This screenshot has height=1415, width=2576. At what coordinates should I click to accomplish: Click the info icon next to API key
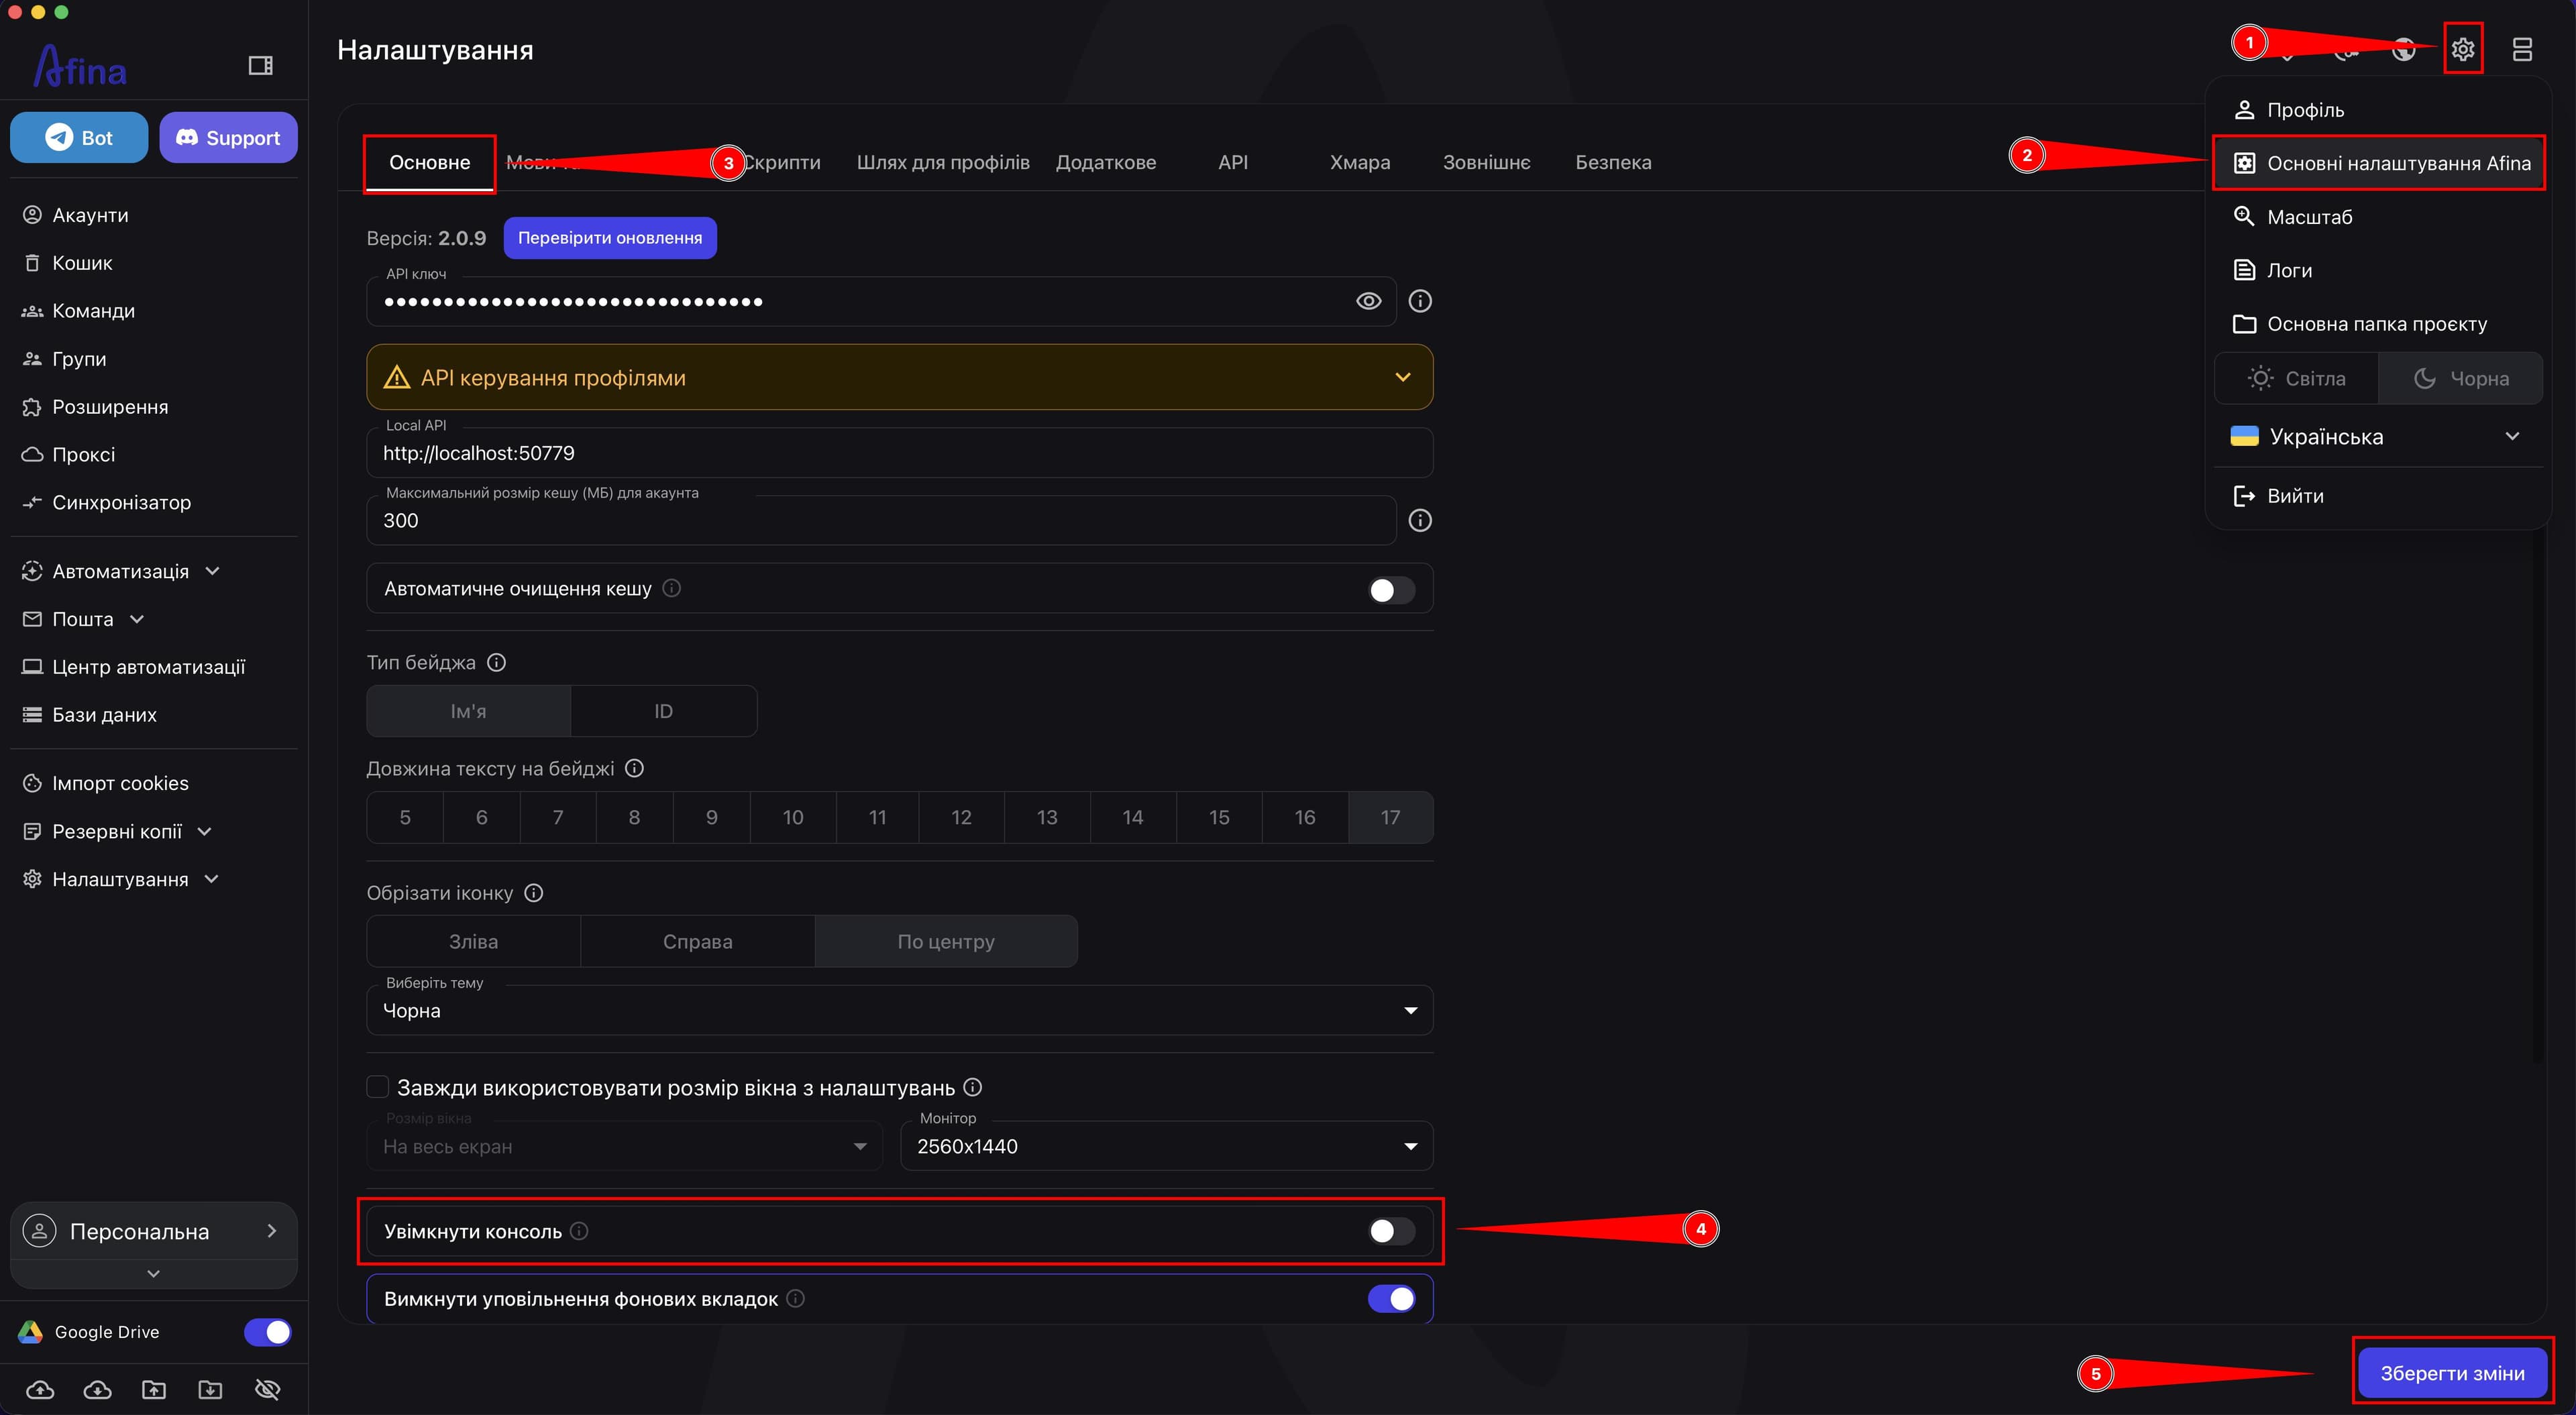(x=1420, y=301)
